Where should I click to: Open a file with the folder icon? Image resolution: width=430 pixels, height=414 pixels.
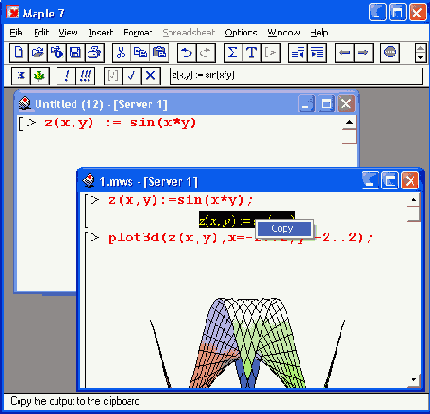click(38, 53)
